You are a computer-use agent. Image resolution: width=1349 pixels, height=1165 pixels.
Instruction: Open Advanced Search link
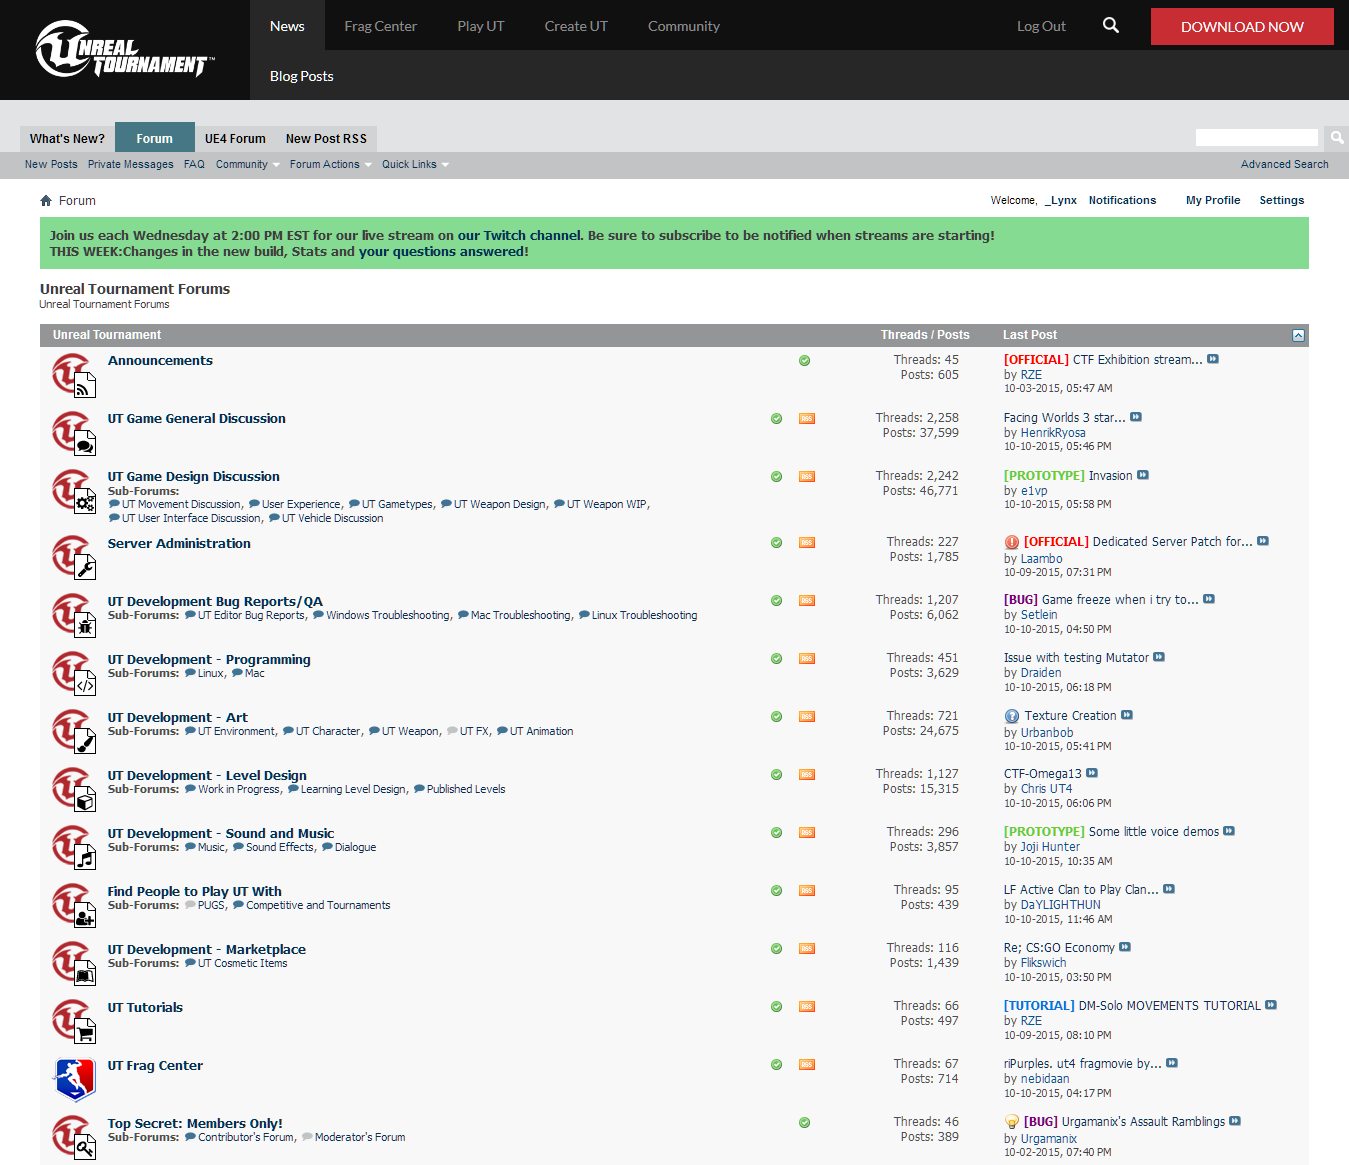(1284, 164)
